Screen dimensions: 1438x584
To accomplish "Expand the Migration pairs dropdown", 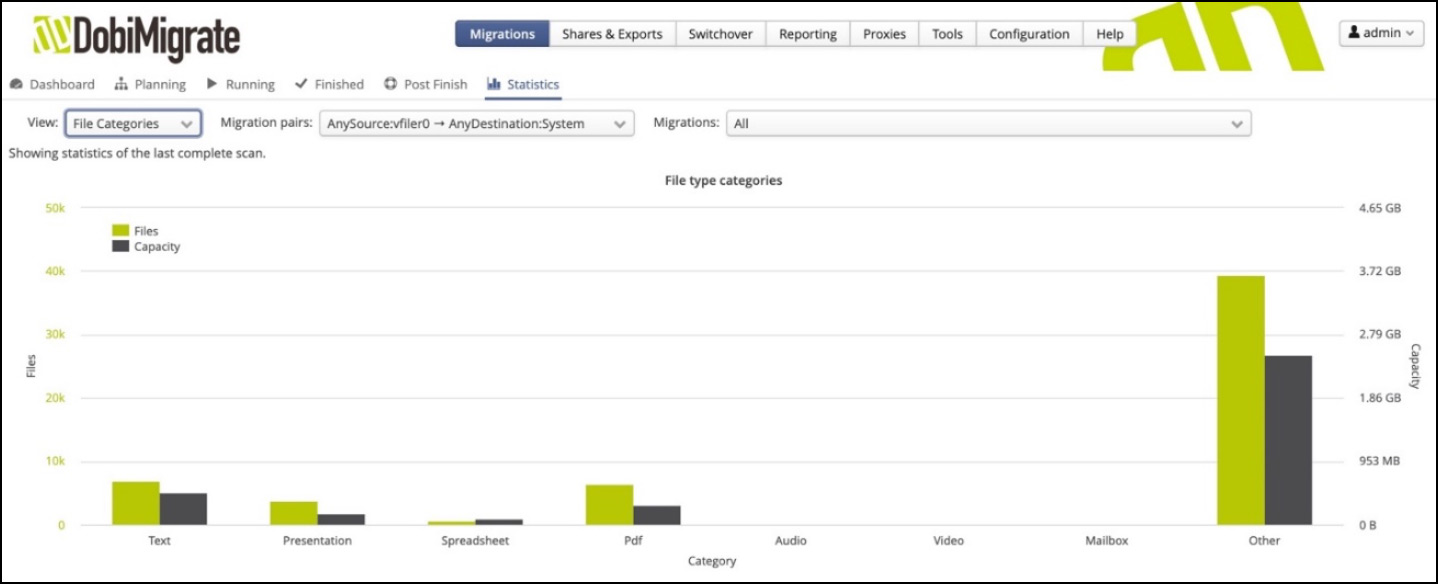I will click(x=476, y=124).
